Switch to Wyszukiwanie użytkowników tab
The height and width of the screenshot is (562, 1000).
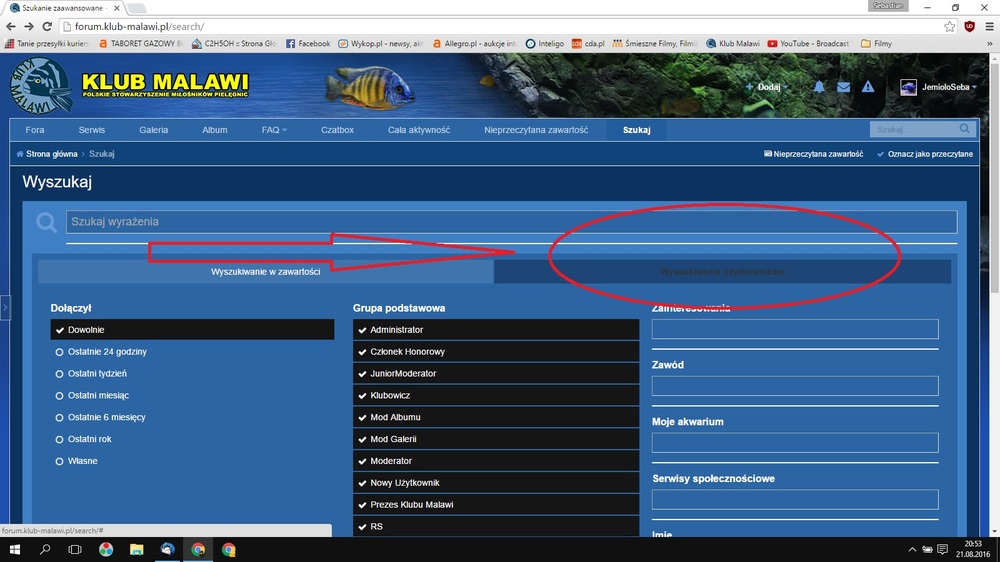pyautogui.click(x=723, y=272)
